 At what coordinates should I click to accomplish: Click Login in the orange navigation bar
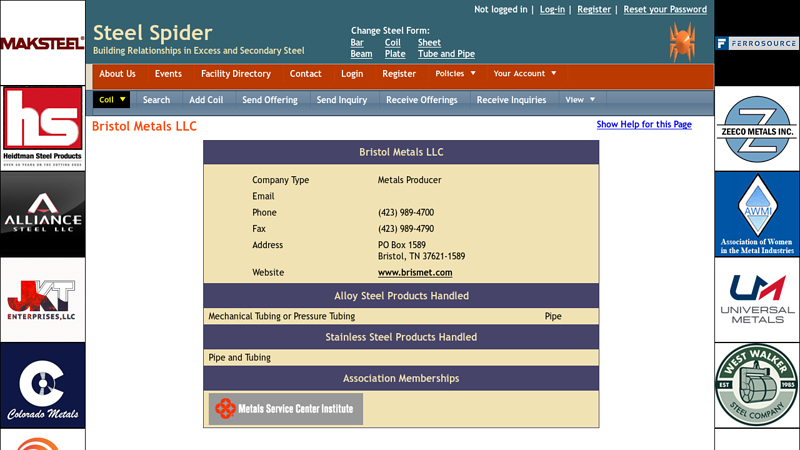point(352,73)
